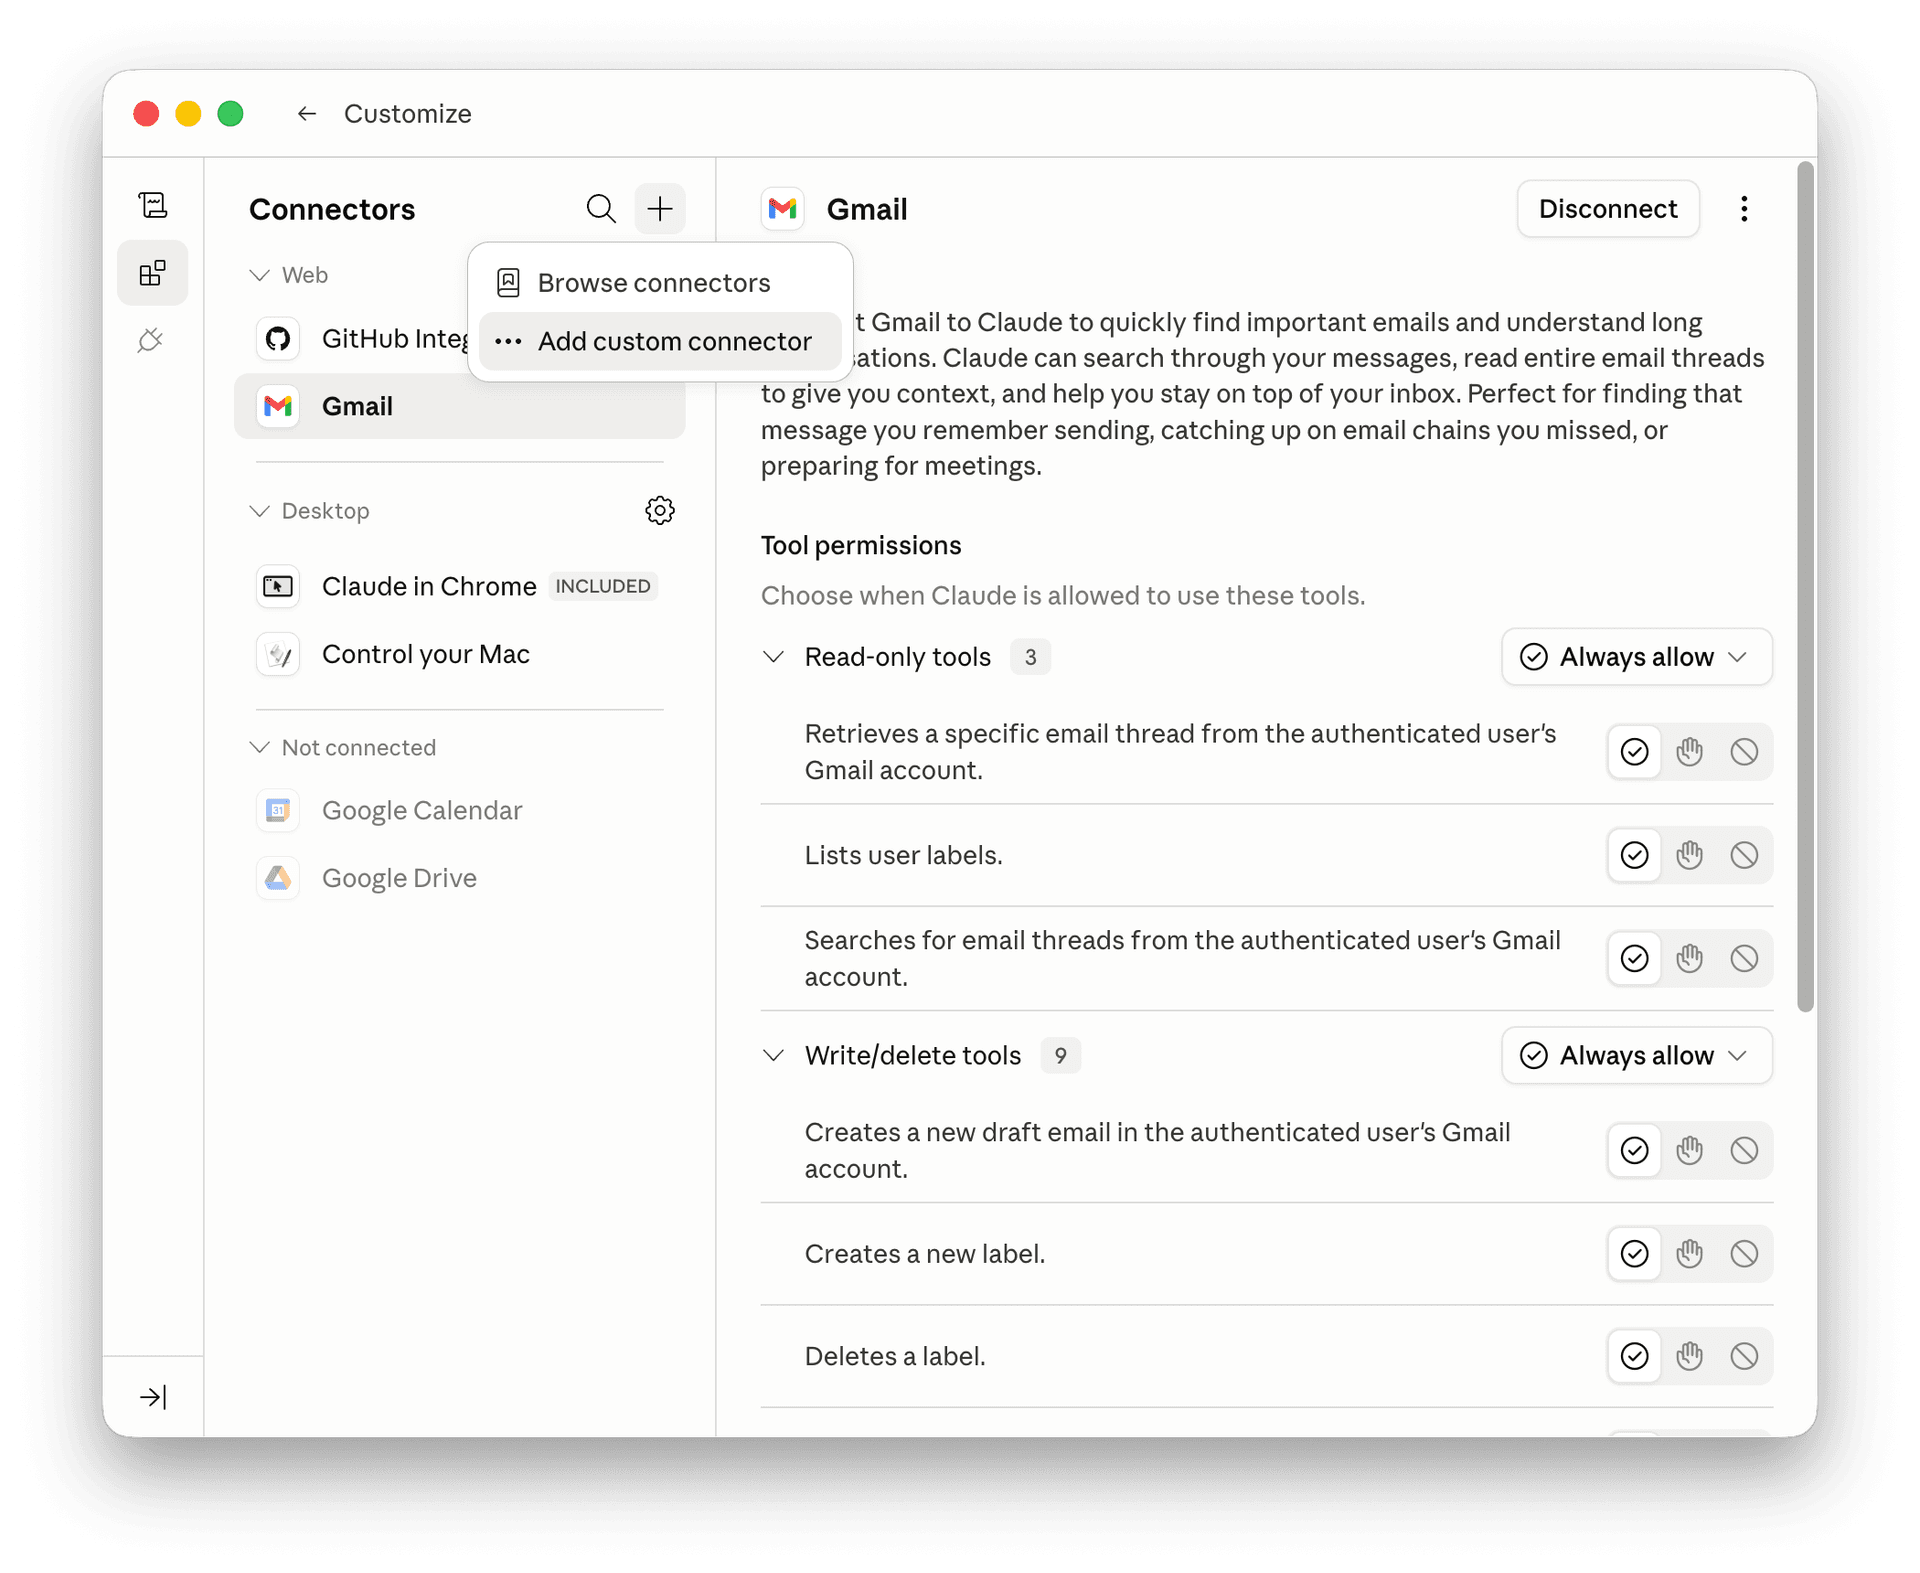Screen dimensions: 1920x1573
Task: Block the 'Deletes a label' tool
Action: click(x=1744, y=1356)
